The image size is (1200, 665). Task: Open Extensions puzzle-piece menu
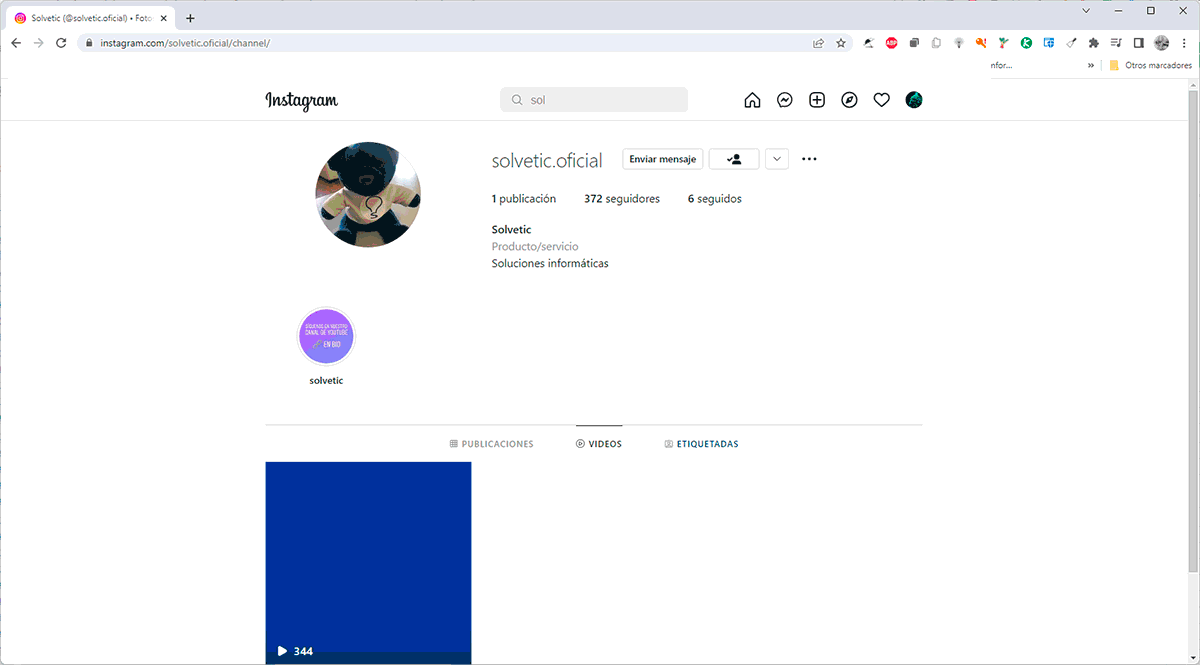1093,43
